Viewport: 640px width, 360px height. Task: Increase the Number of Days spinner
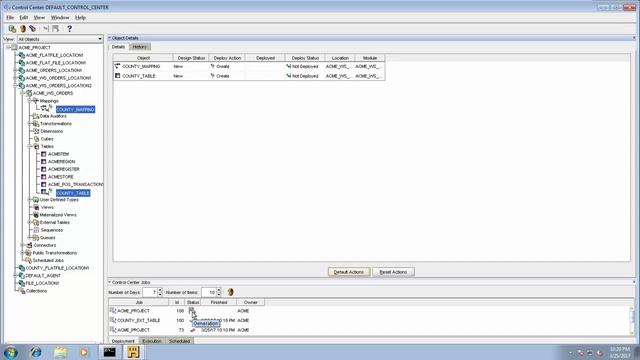coord(160,290)
